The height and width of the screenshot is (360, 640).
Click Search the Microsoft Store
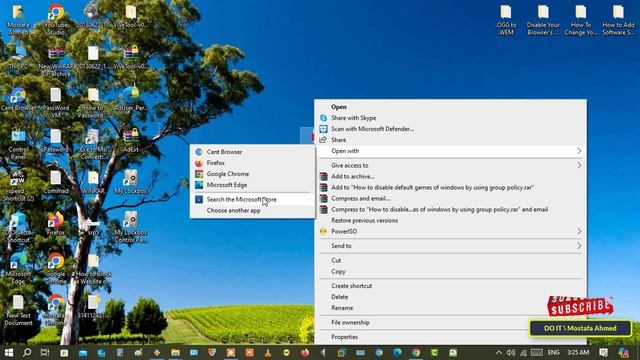[x=252, y=200]
